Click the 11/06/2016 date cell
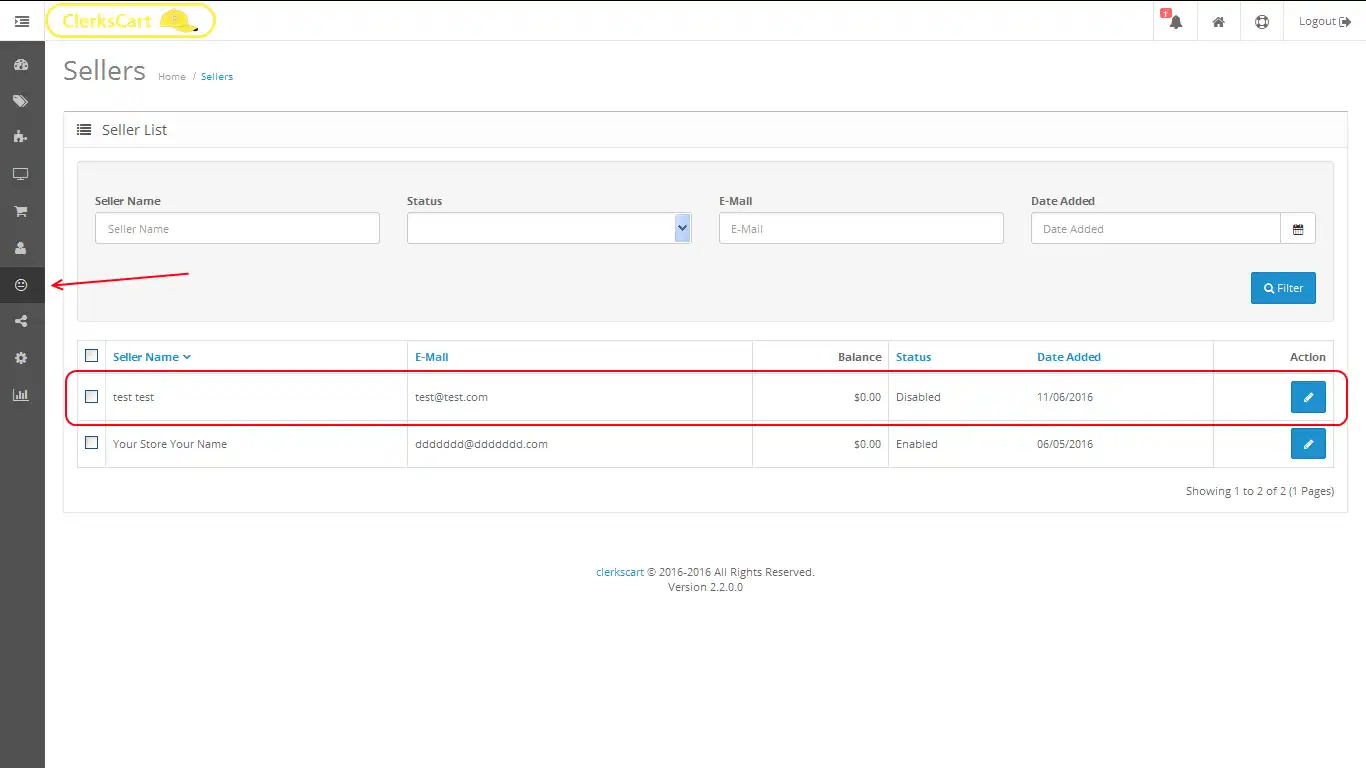The height and width of the screenshot is (768, 1366). pos(1065,397)
